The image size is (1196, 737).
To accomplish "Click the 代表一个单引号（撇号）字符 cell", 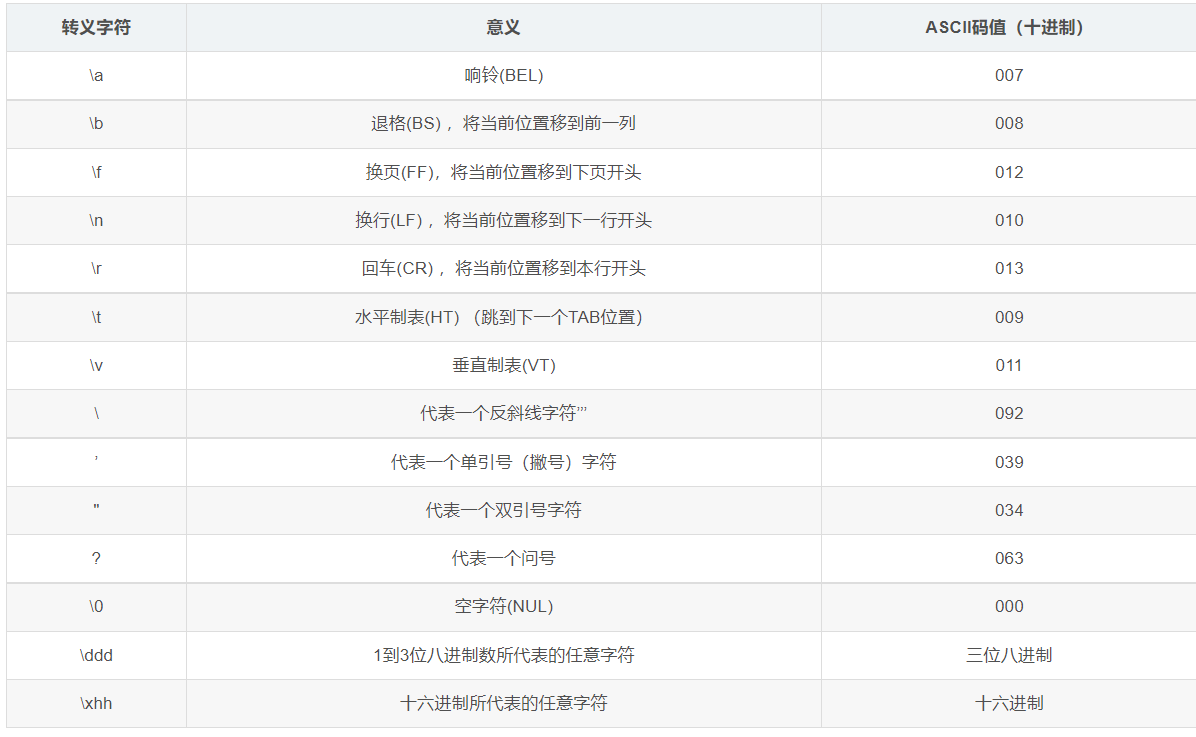I will [503, 462].
